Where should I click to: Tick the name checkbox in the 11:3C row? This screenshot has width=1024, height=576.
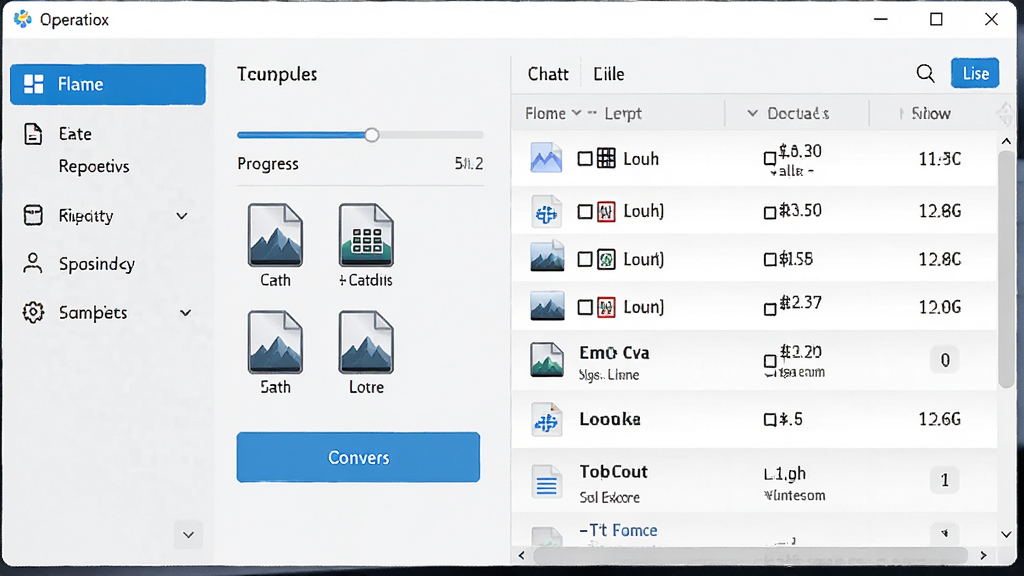click(585, 159)
